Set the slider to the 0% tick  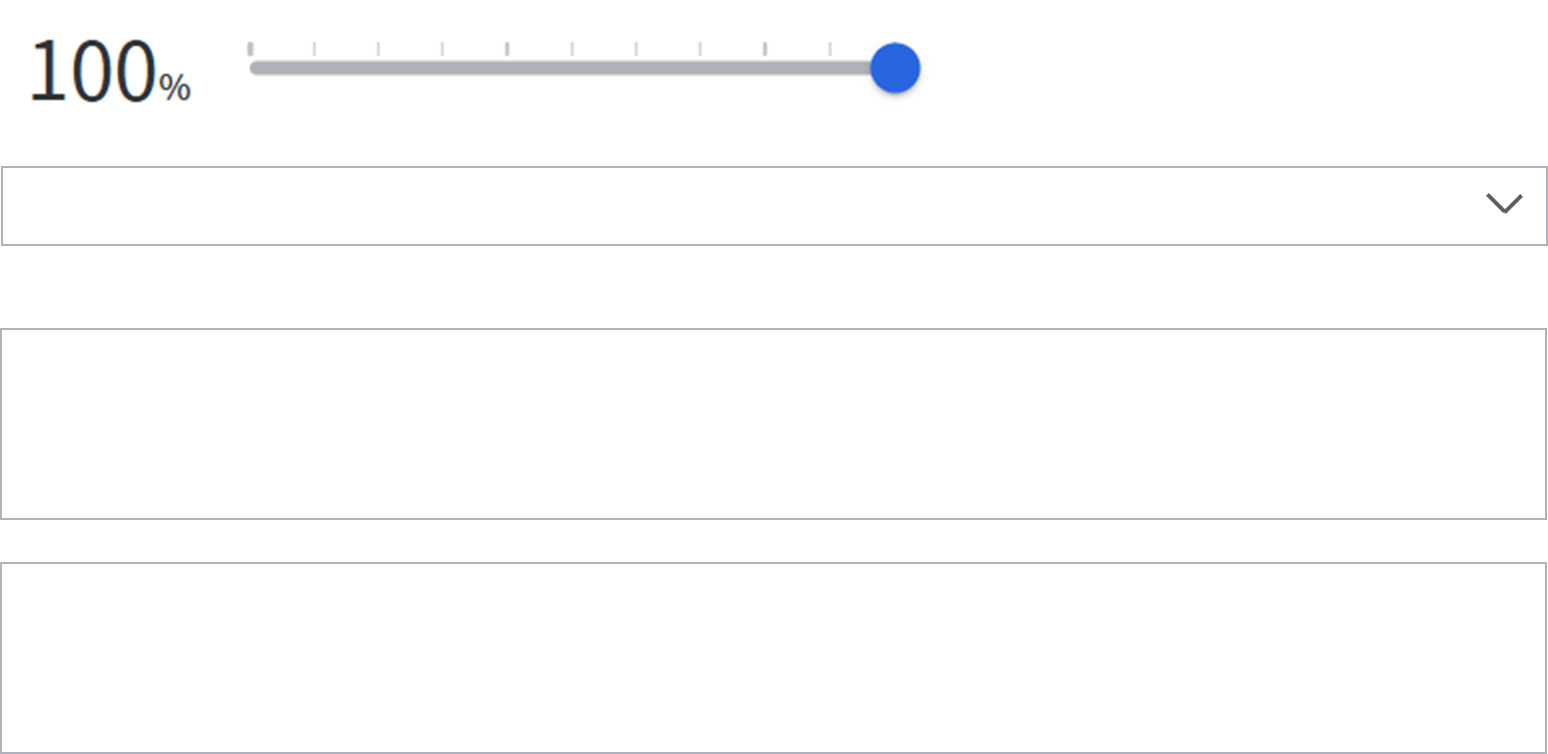251,68
